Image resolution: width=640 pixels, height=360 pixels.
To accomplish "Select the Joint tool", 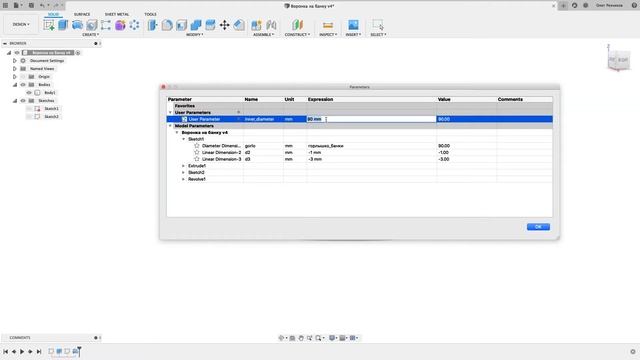I will tap(271, 25).
